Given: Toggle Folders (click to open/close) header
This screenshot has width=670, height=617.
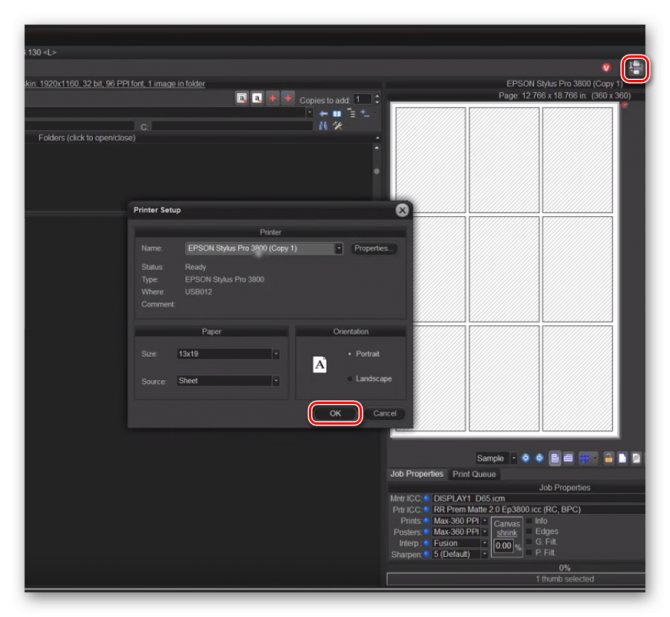Looking at the screenshot, I should pyautogui.click(x=87, y=138).
